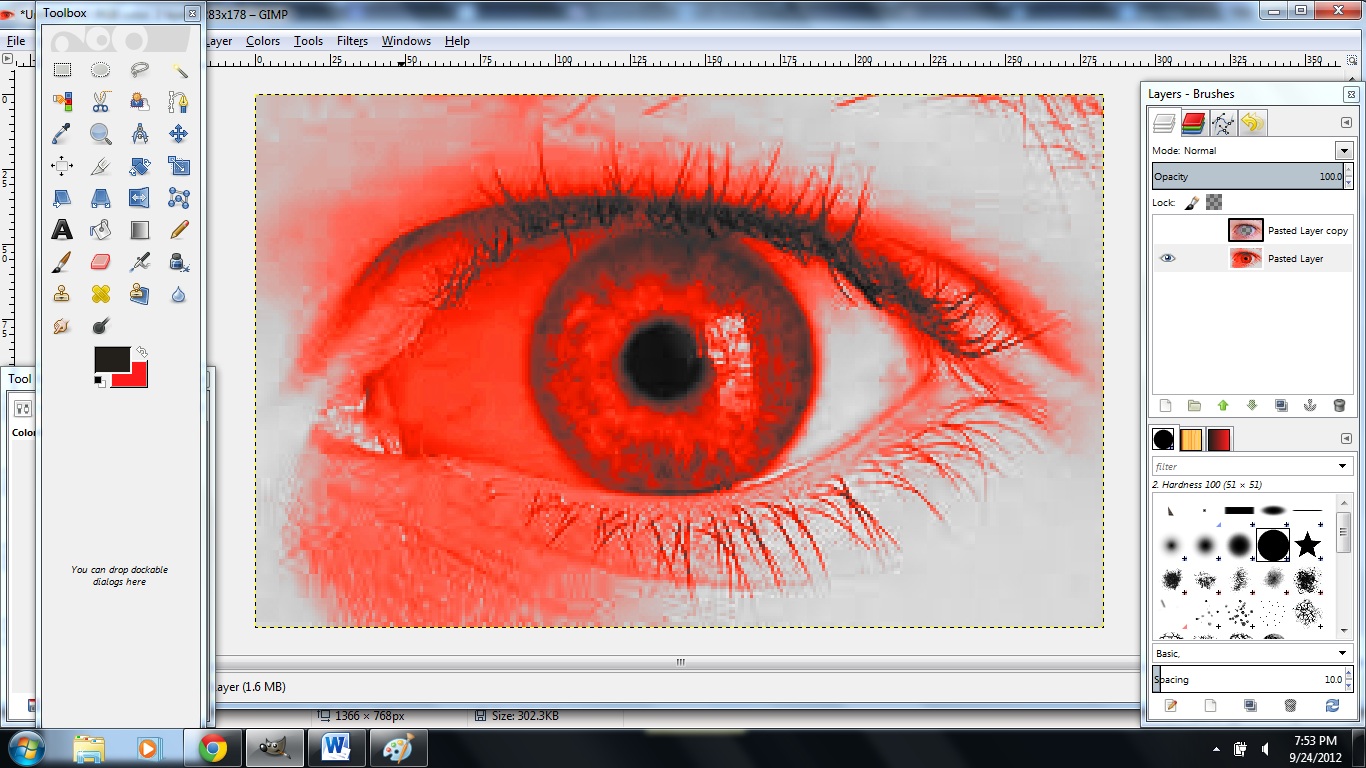Pick the Heal bandage tool

point(101,294)
